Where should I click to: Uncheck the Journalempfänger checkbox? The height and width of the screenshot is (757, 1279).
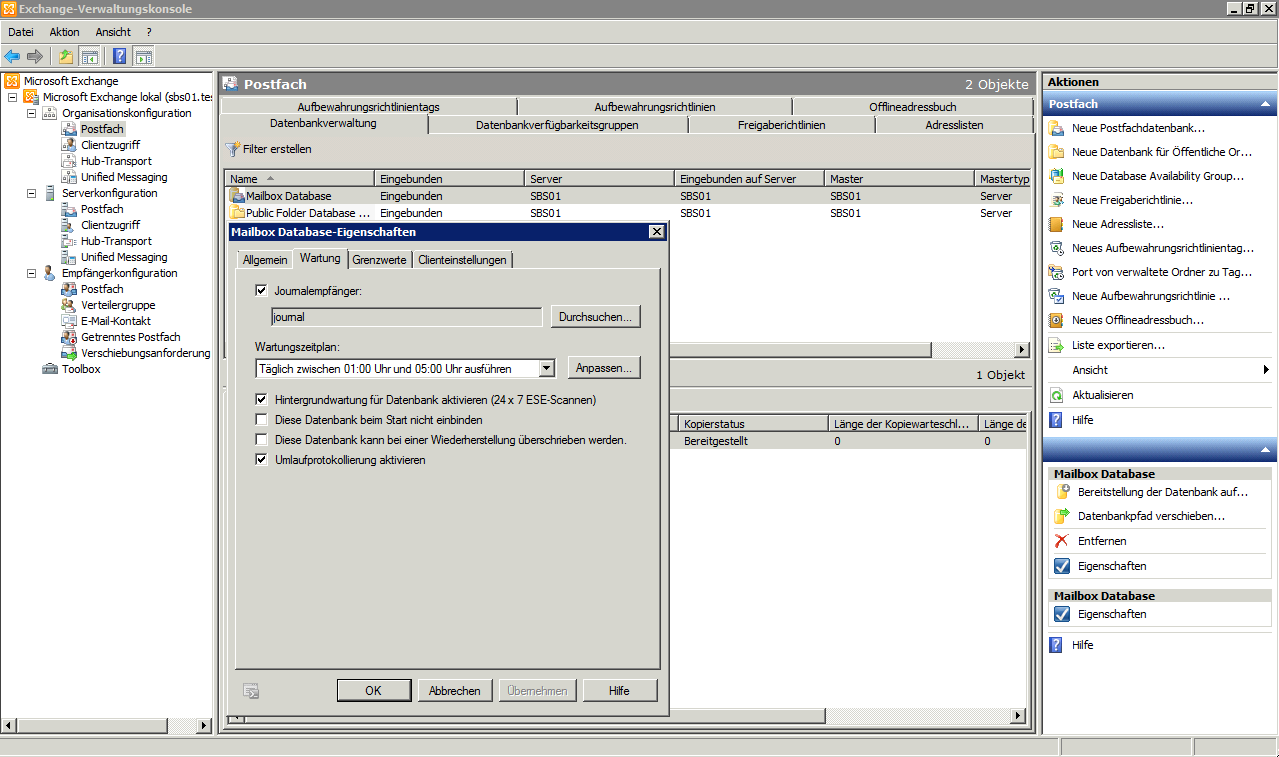(x=262, y=291)
